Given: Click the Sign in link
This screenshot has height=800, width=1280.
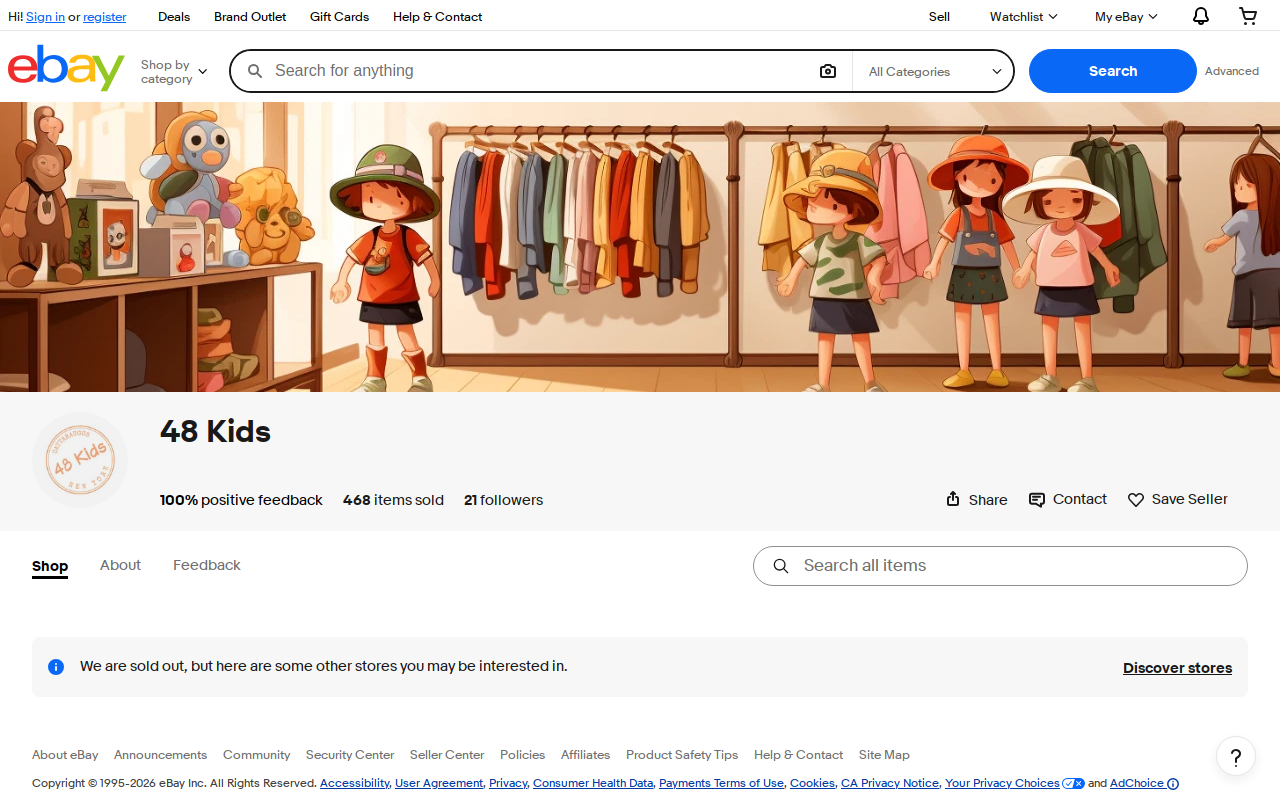Looking at the screenshot, I should pyautogui.click(x=45, y=16).
